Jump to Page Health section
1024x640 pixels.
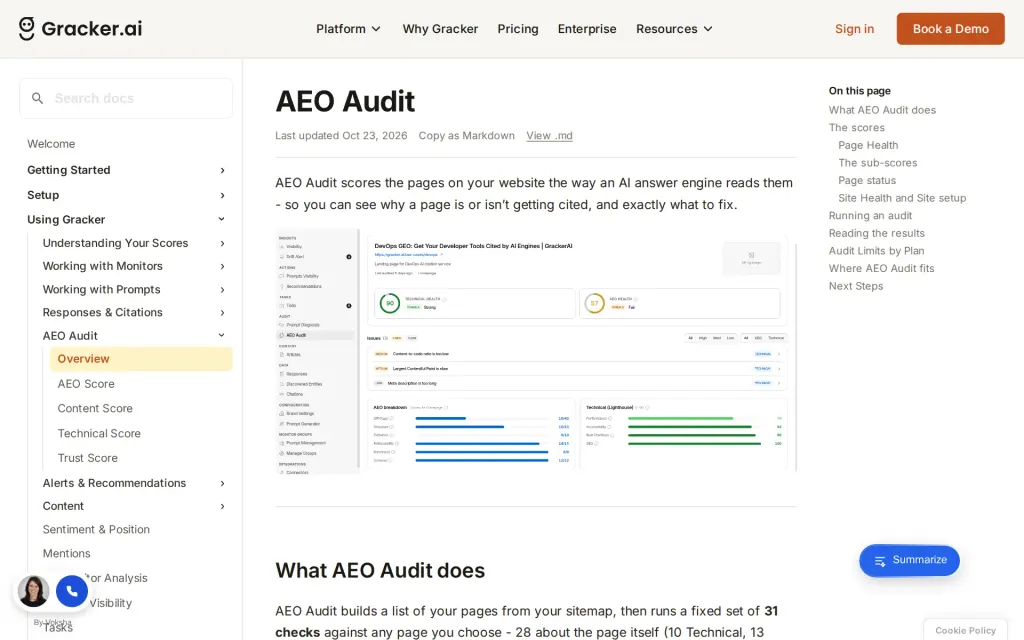point(868,146)
